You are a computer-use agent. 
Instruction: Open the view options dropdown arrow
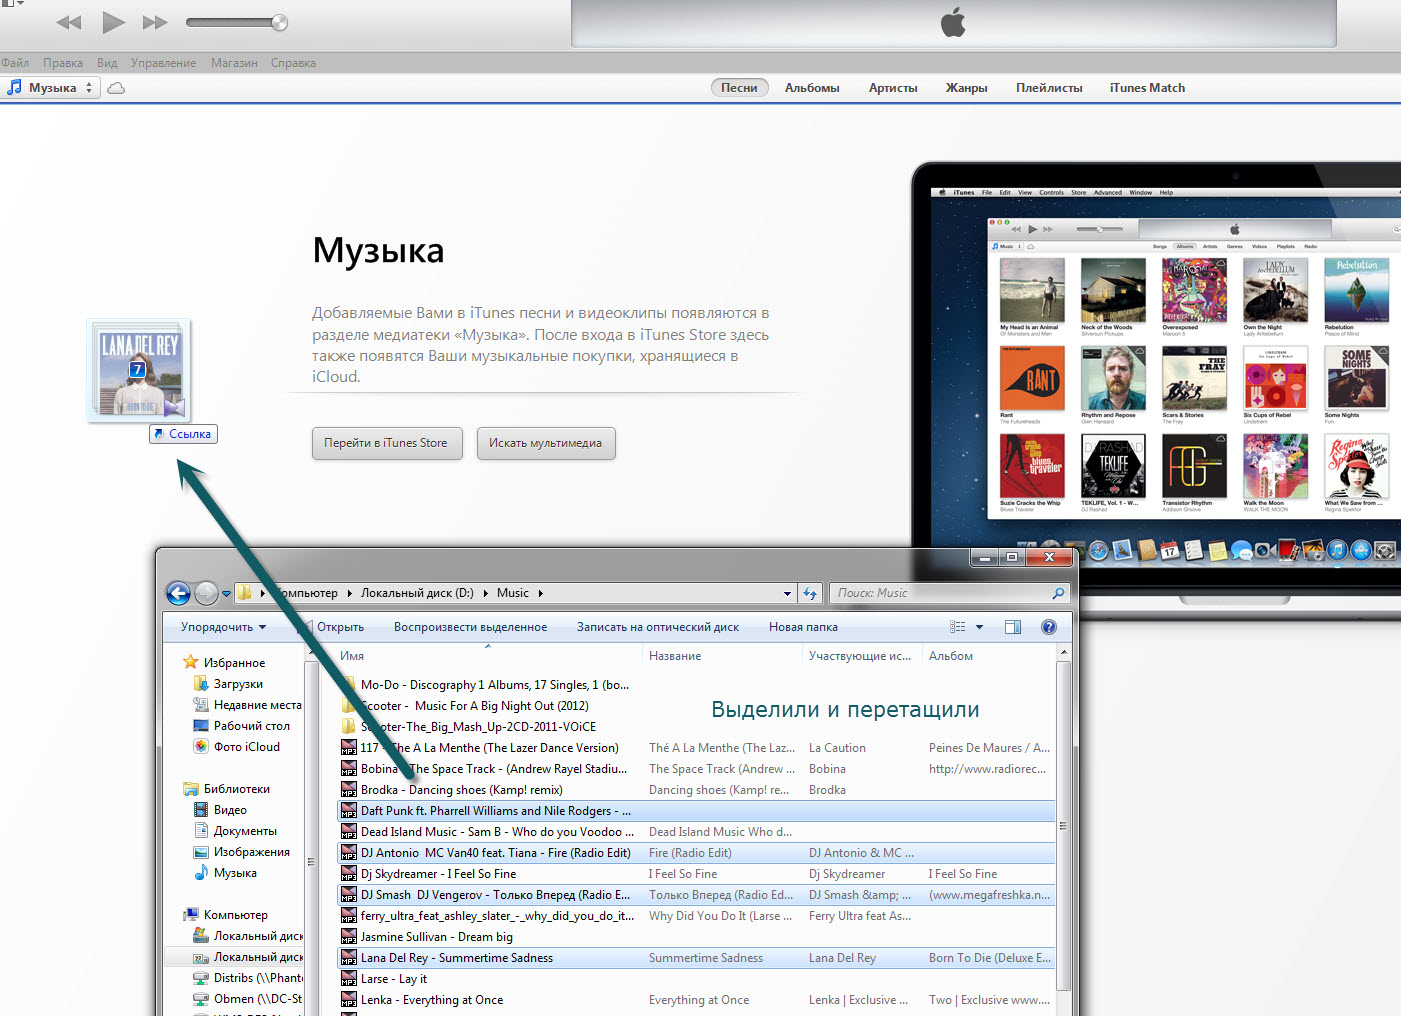click(979, 627)
